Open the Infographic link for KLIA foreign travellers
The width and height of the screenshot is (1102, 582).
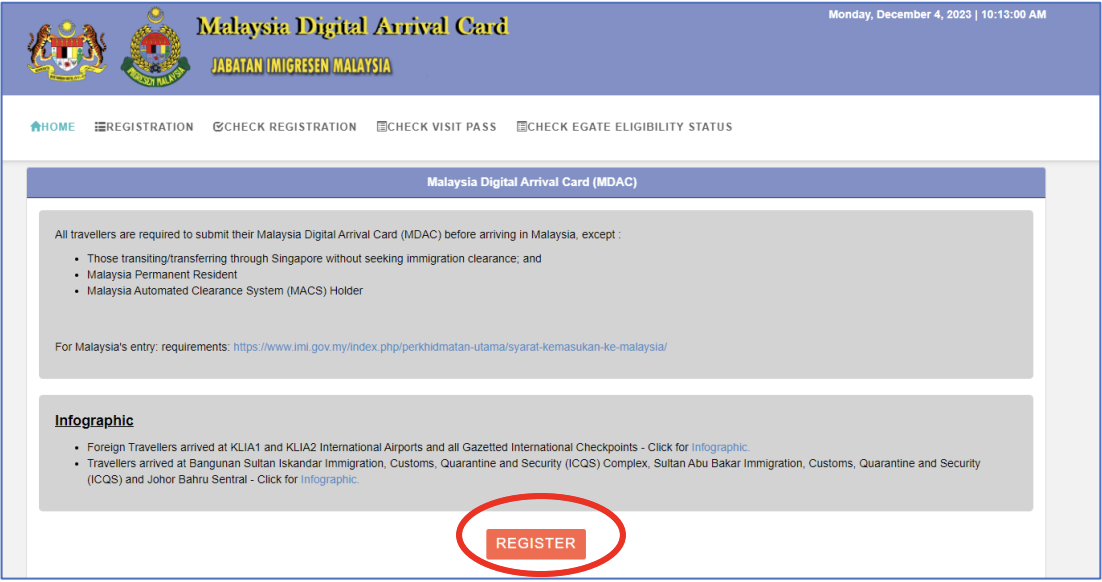[720, 447]
